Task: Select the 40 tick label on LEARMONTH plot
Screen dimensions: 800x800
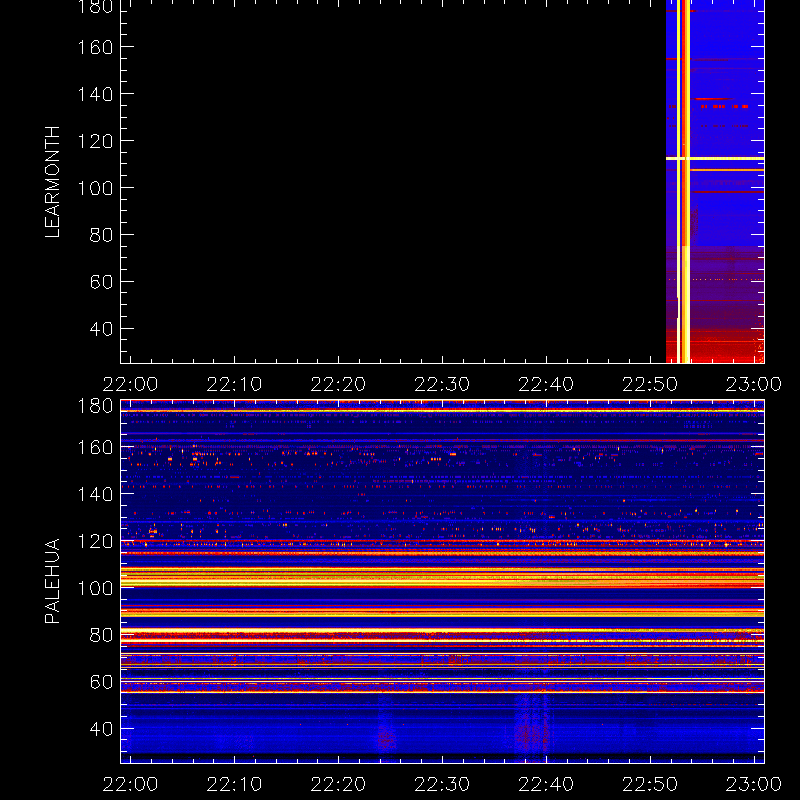Action: (101, 329)
